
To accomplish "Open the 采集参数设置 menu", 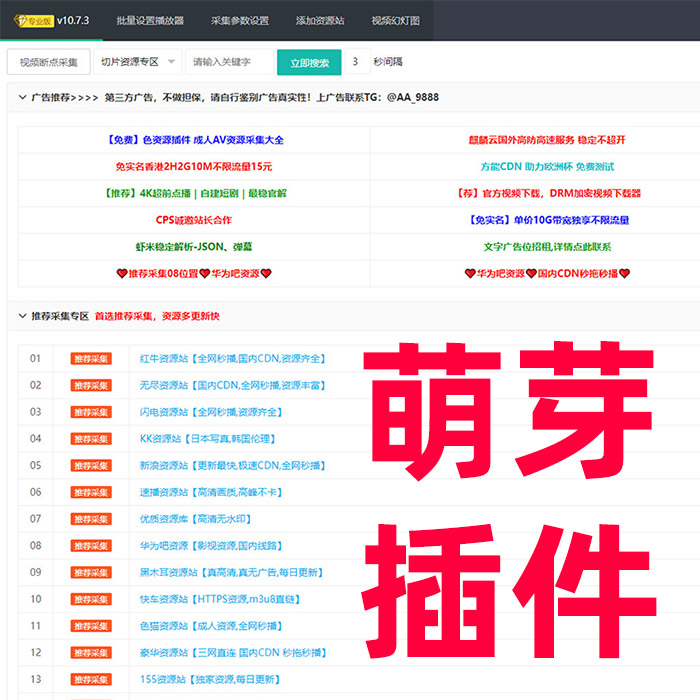I will [x=240, y=20].
